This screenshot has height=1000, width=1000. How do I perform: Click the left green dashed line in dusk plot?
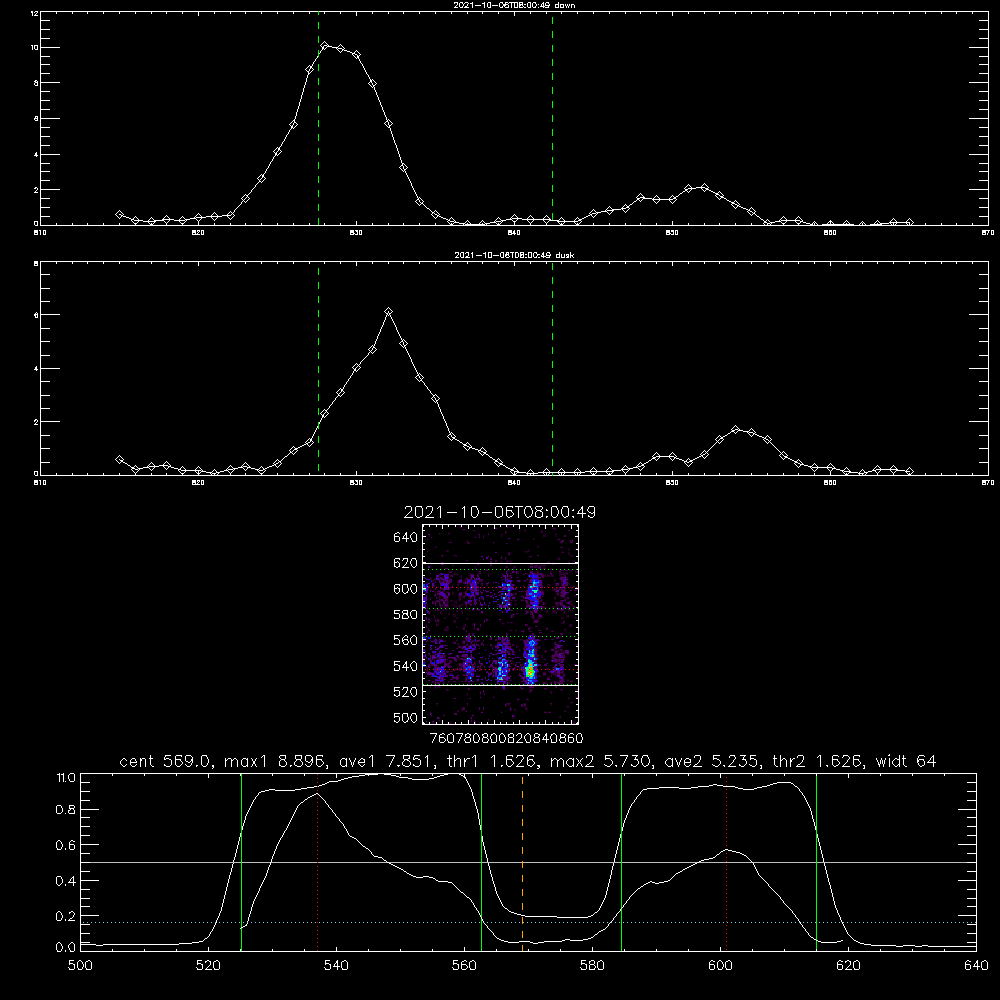point(318,368)
